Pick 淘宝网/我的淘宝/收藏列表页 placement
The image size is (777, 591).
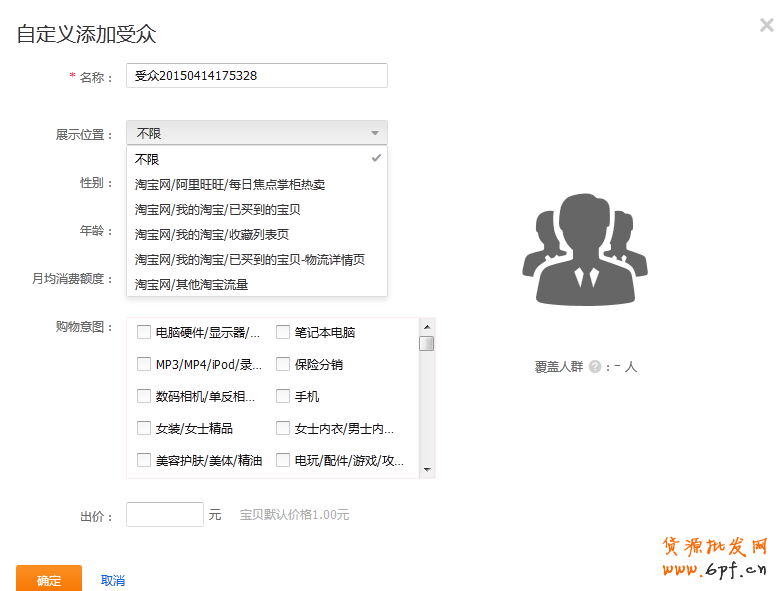pos(211,234)
